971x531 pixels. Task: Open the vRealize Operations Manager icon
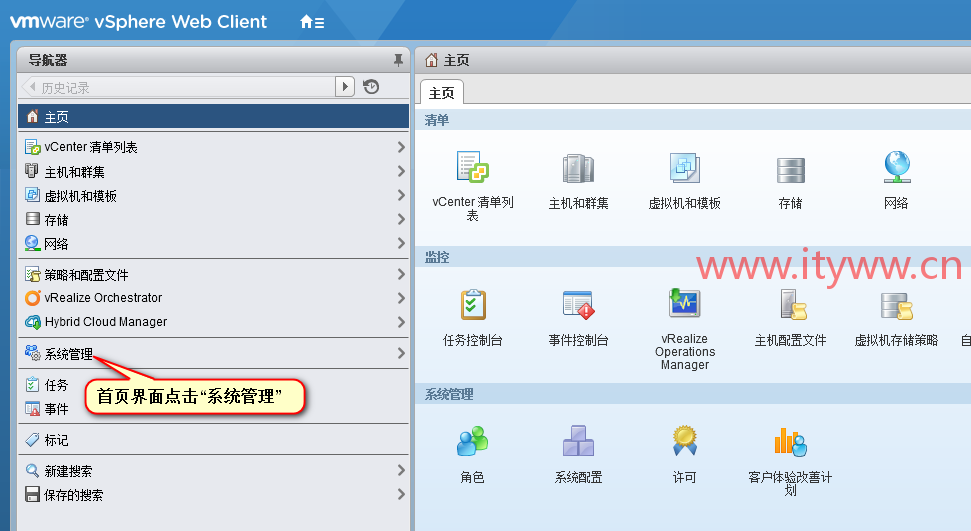coord(684,302)
